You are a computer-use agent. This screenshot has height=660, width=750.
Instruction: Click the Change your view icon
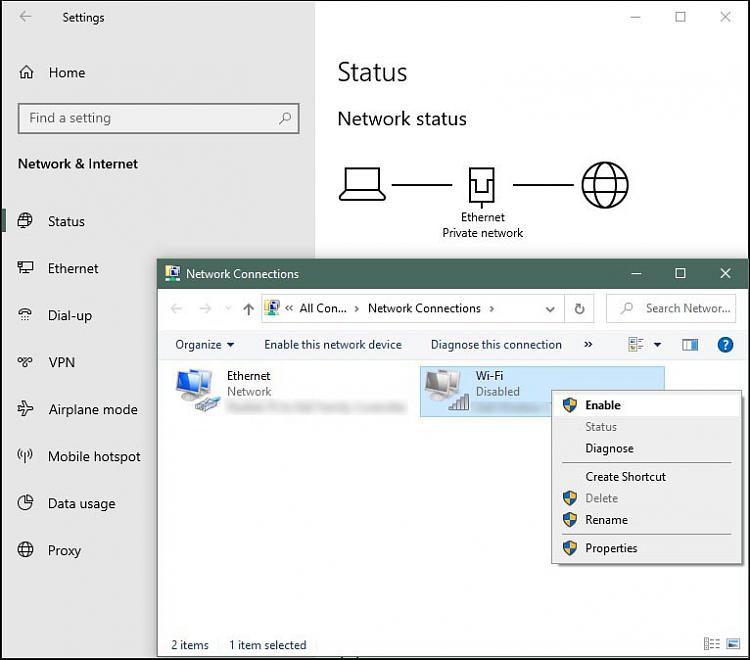click(636, 344)
